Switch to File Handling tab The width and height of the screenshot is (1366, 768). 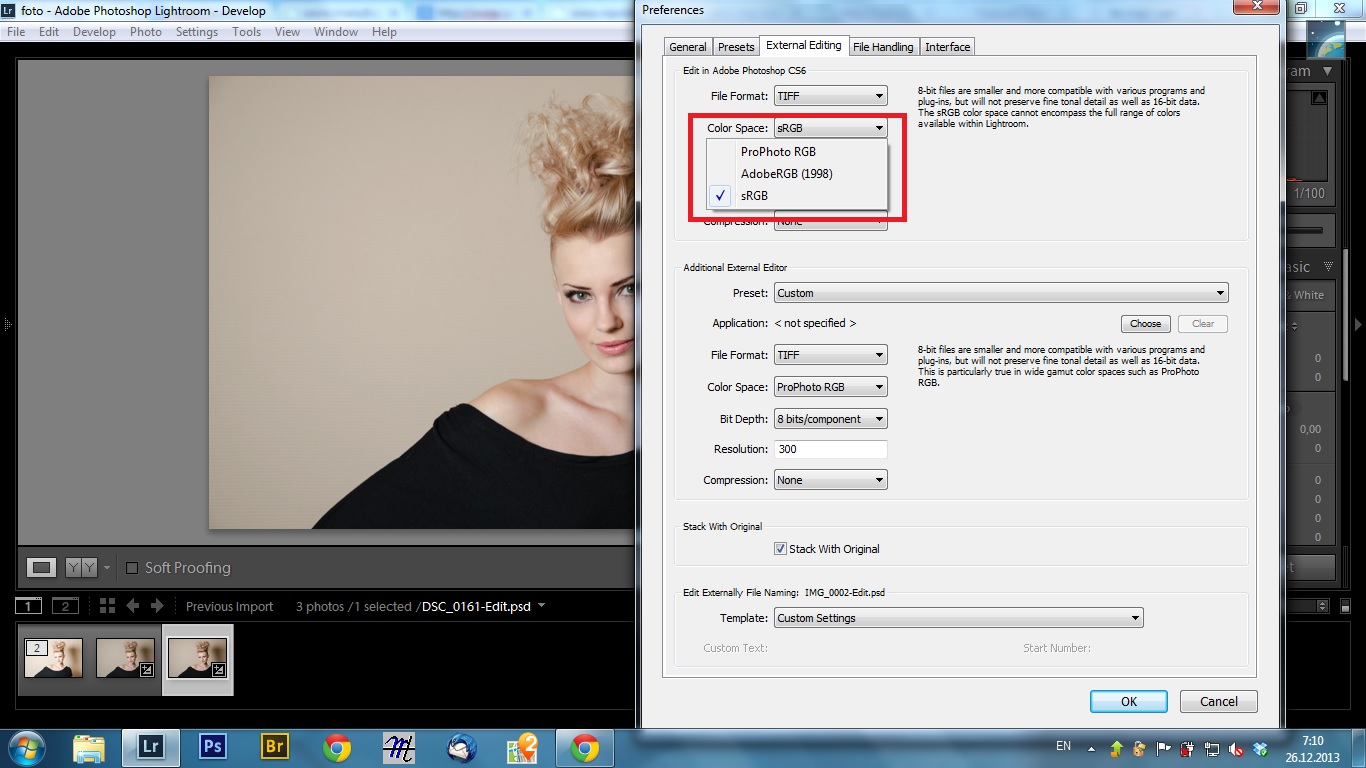[883, 47]
